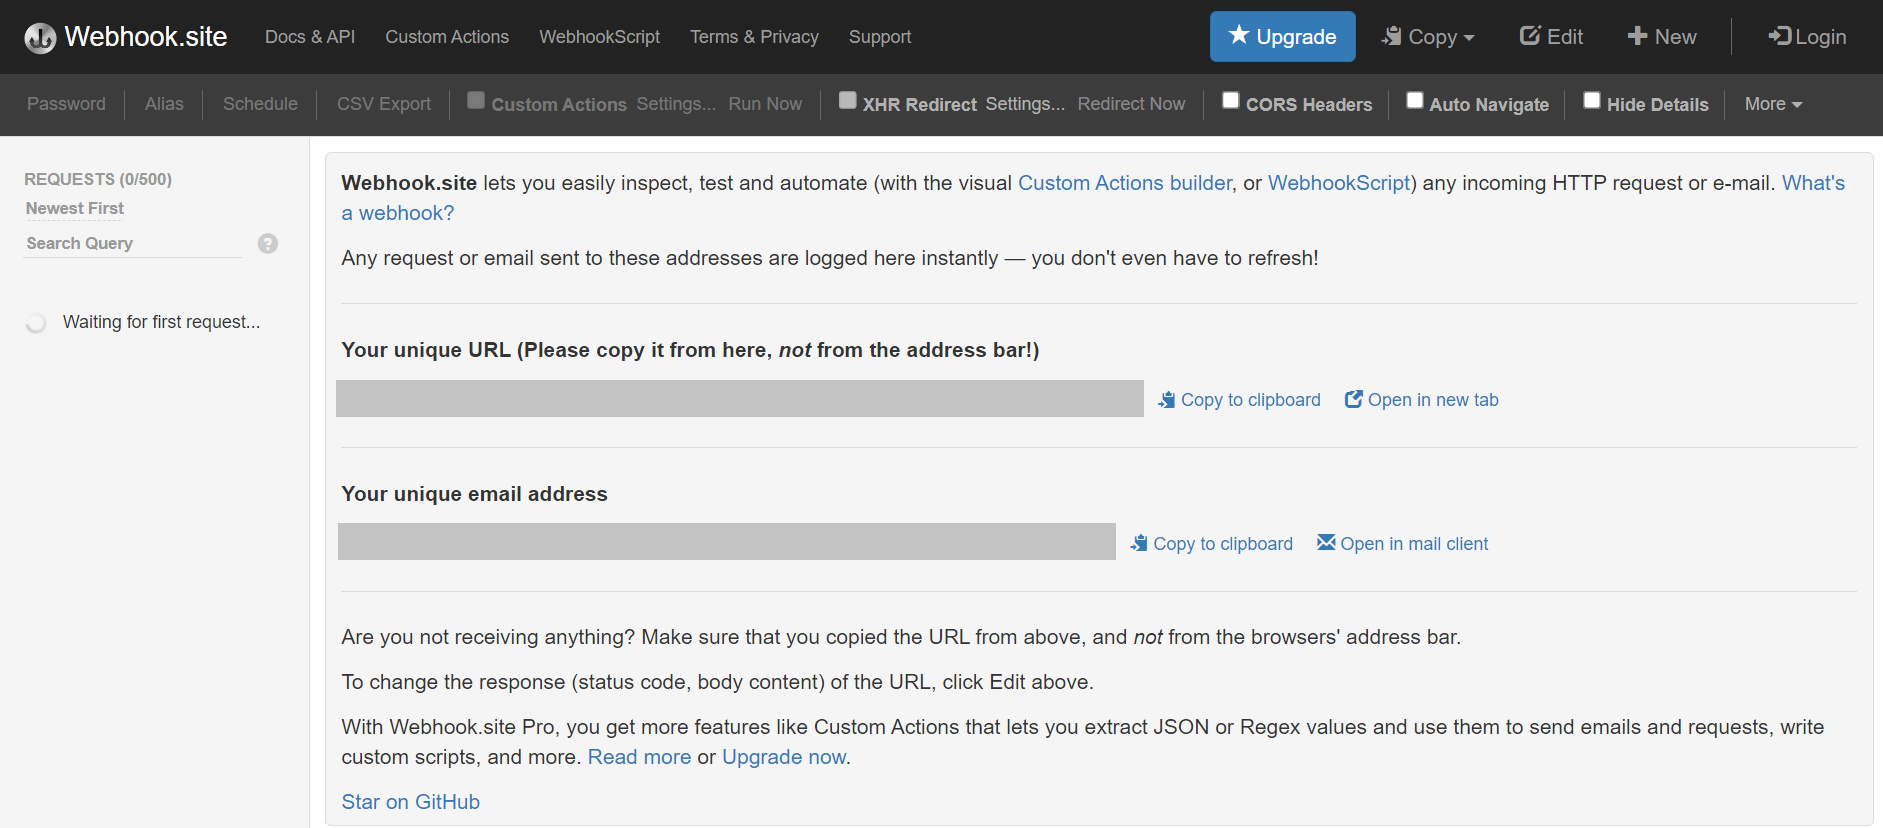Click the unique email address field
1883x828 pixels.
(x=727, y=541)
